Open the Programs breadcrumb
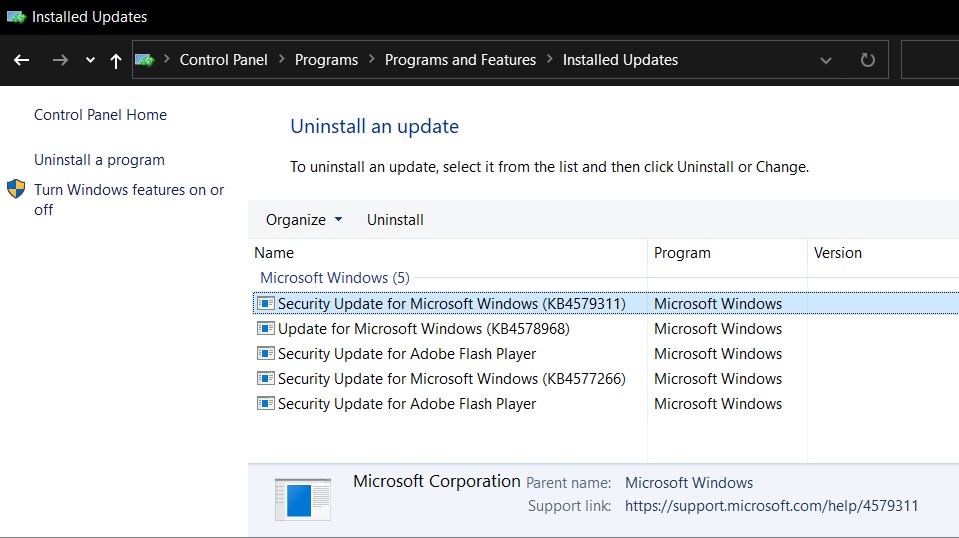Screen dimensions: 959x538 (x=326, y=60)
